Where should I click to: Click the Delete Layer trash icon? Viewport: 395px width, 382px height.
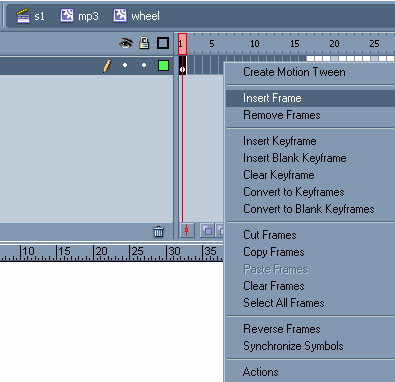pos(159,231)
